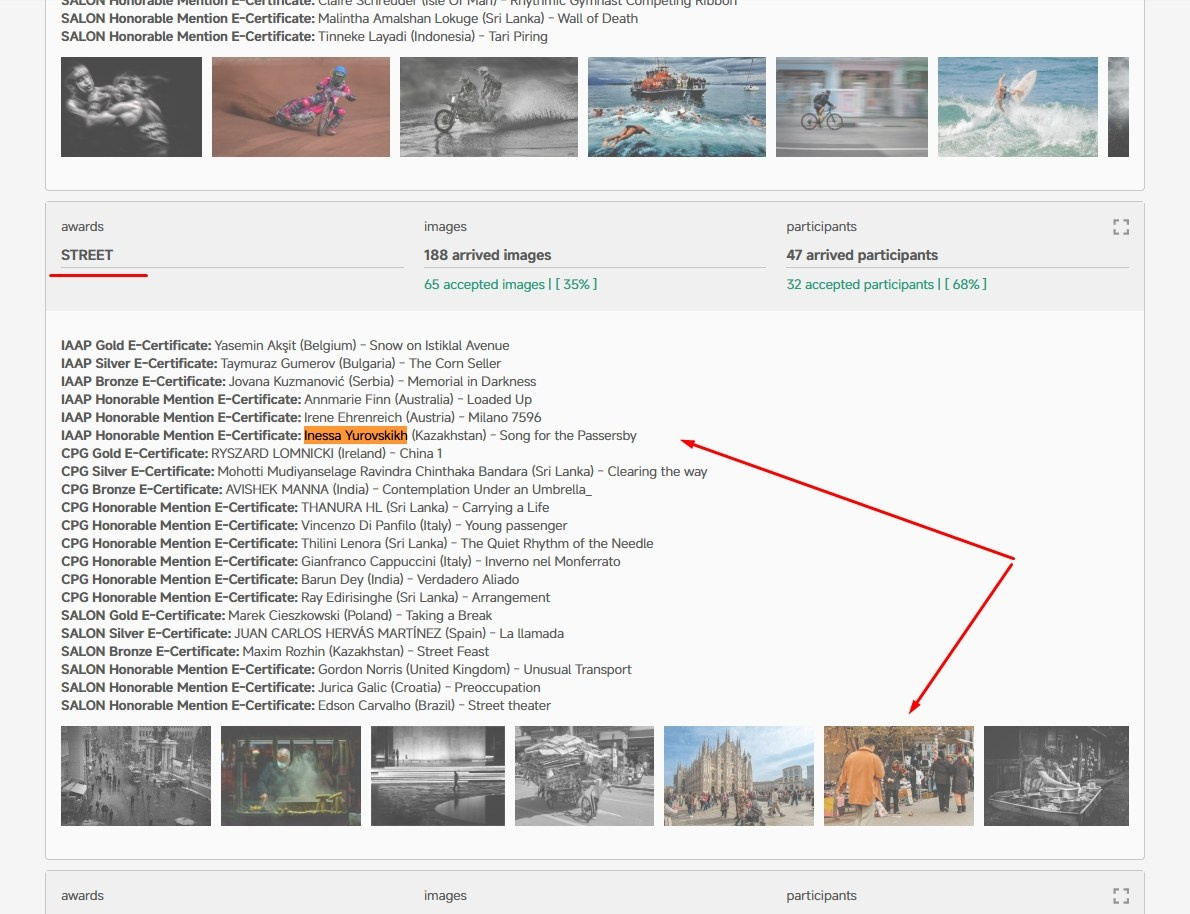Select the loaded cart black-and-white thumbnail

click(x=584, y=776)
